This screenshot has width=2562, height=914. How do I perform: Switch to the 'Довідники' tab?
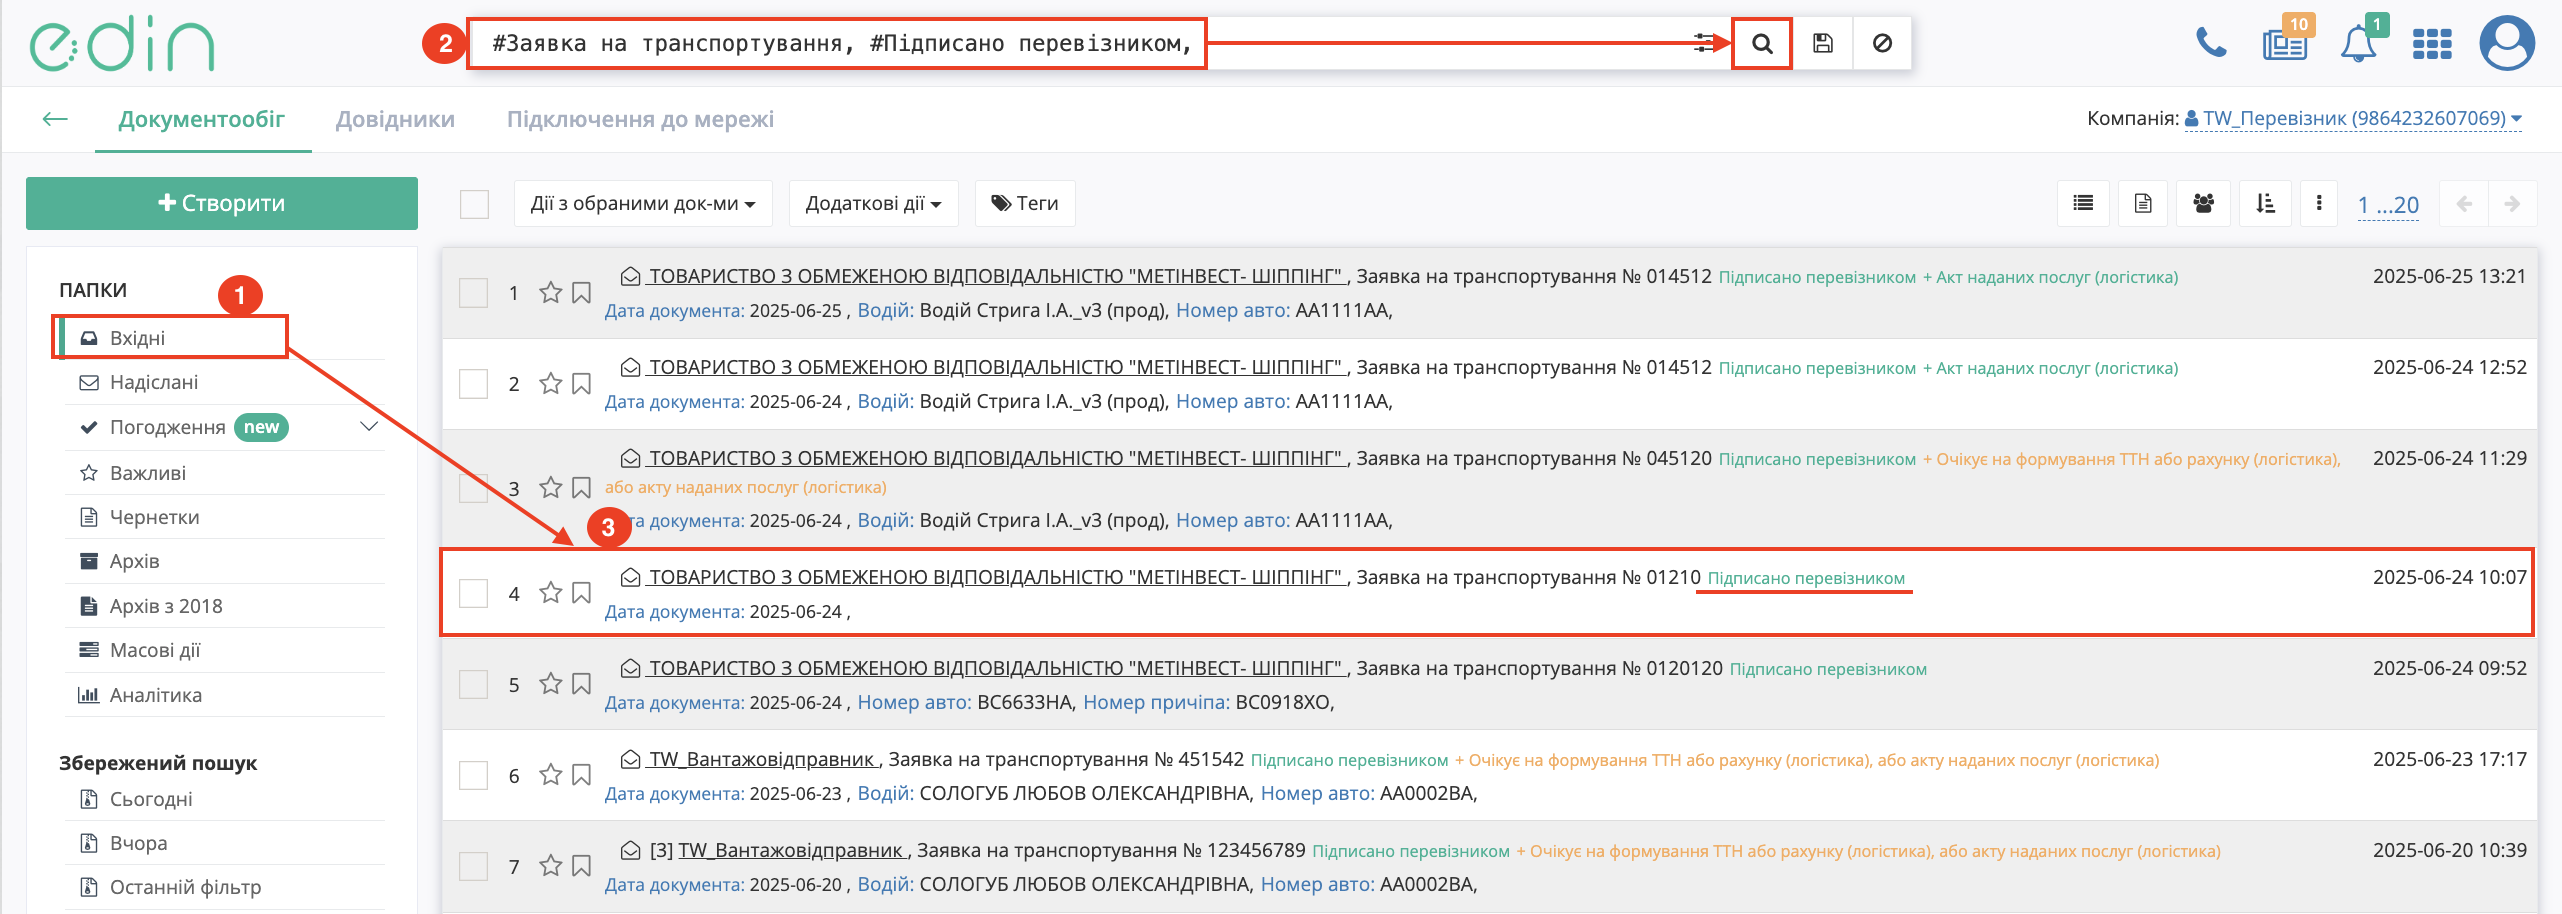point(395,119)
